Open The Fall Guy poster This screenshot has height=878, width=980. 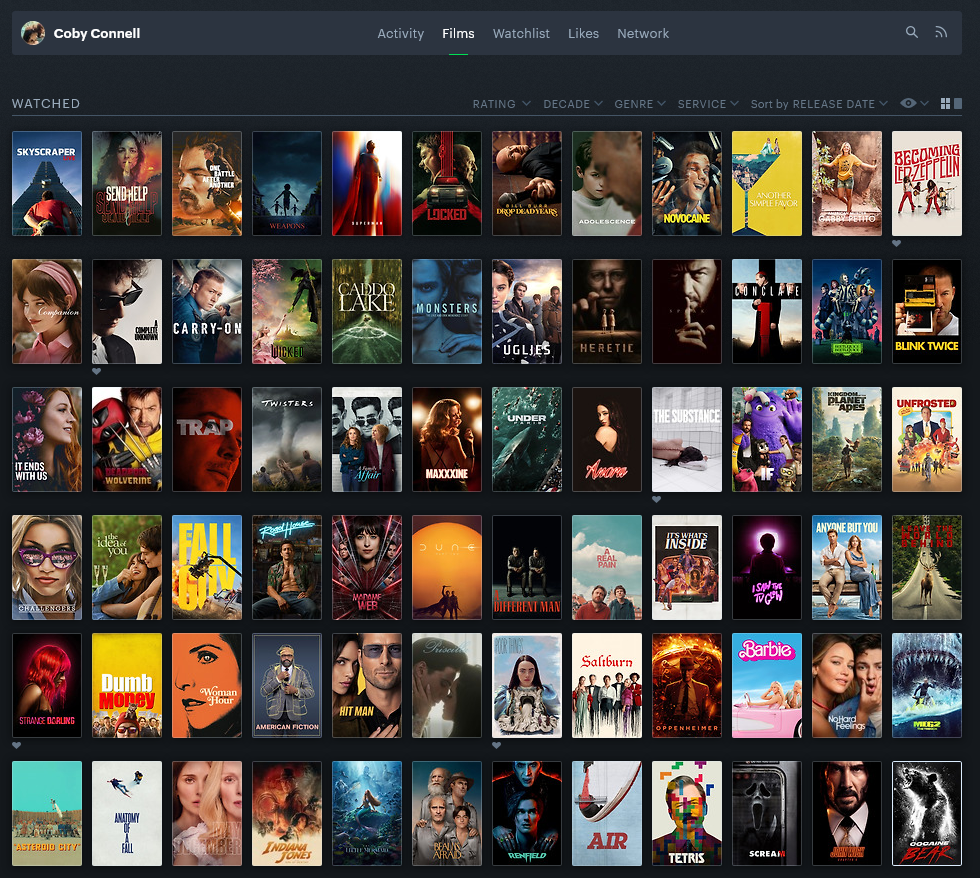click(207, 567)
